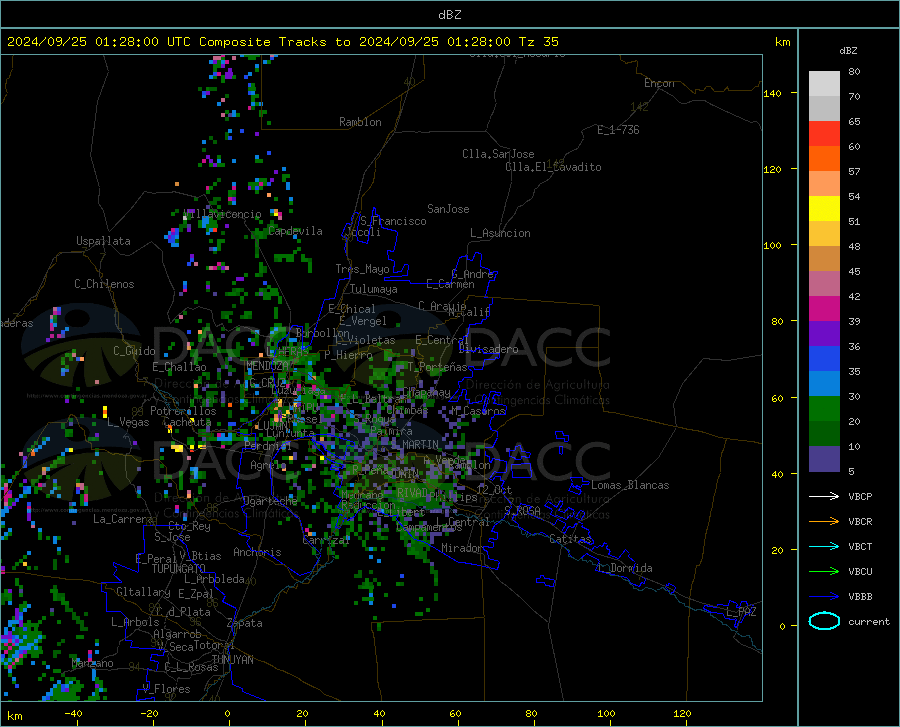Click the orange 60 dBZ color swatch
Screen dimensions: 900x727
(824, 158)
